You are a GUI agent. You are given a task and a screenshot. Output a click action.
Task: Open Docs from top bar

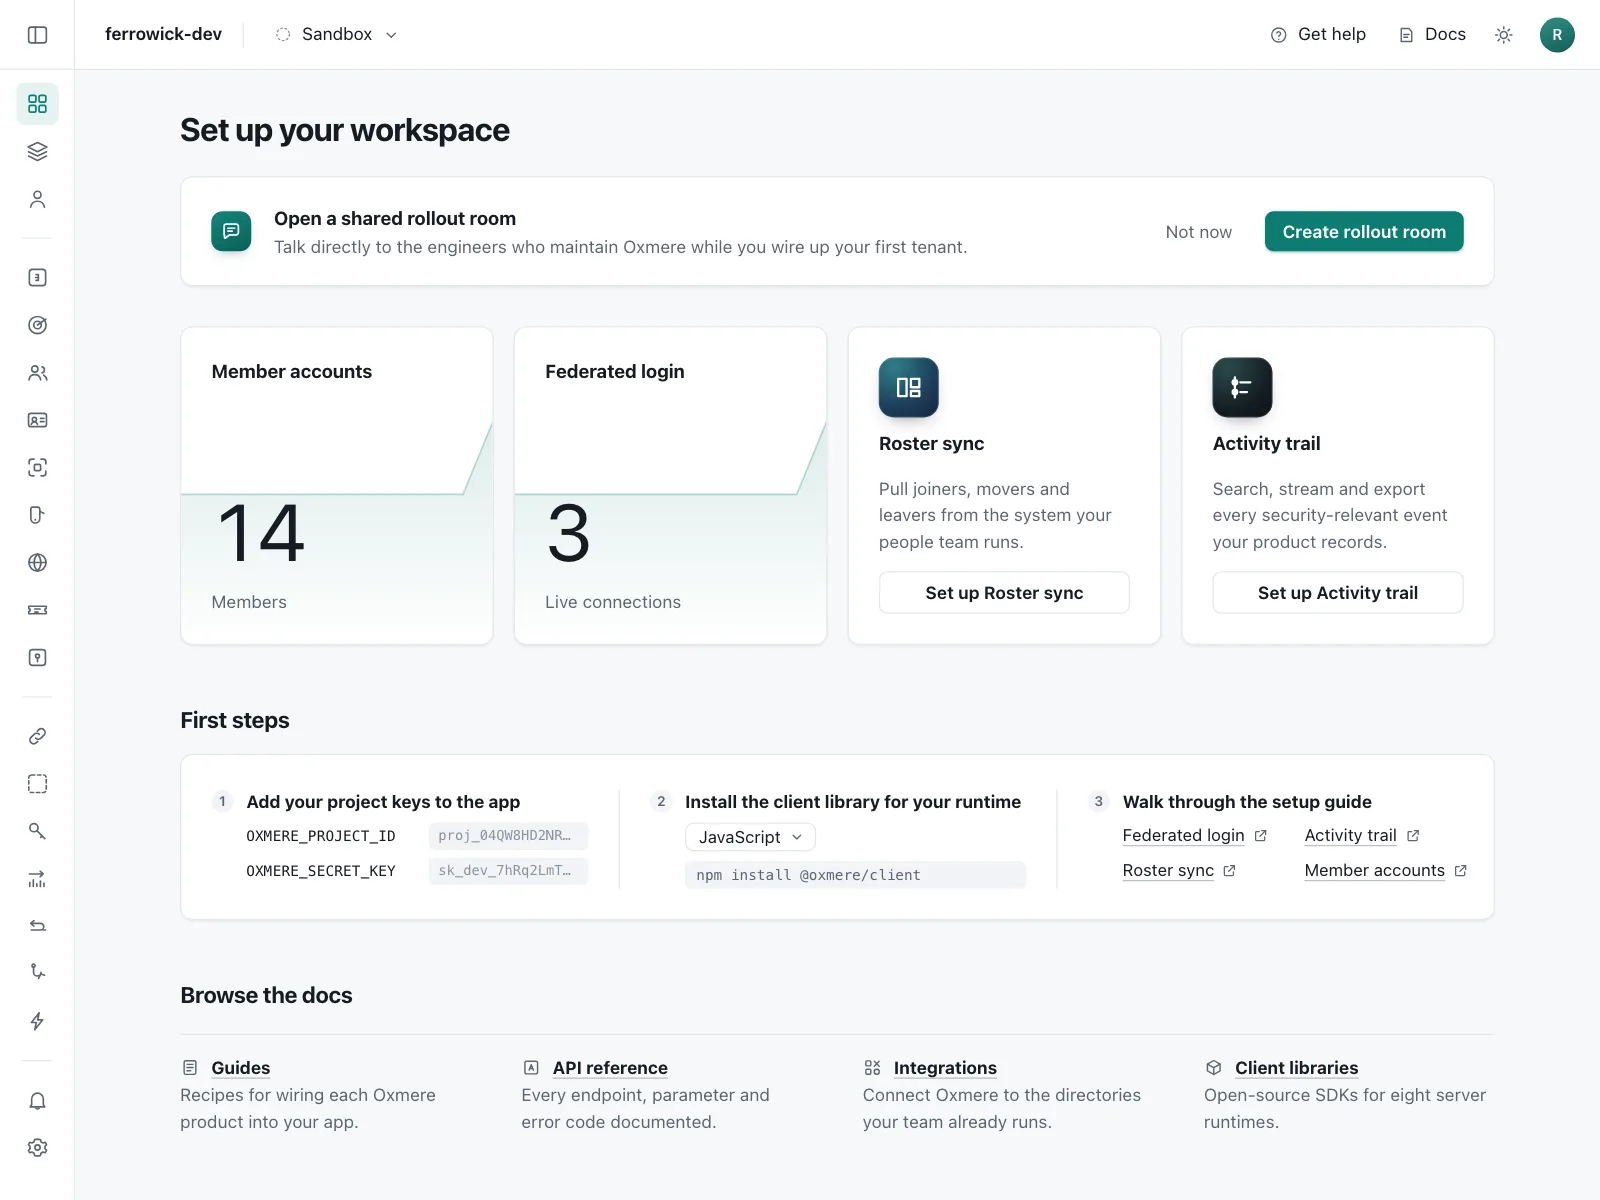tap(1432, 35)
